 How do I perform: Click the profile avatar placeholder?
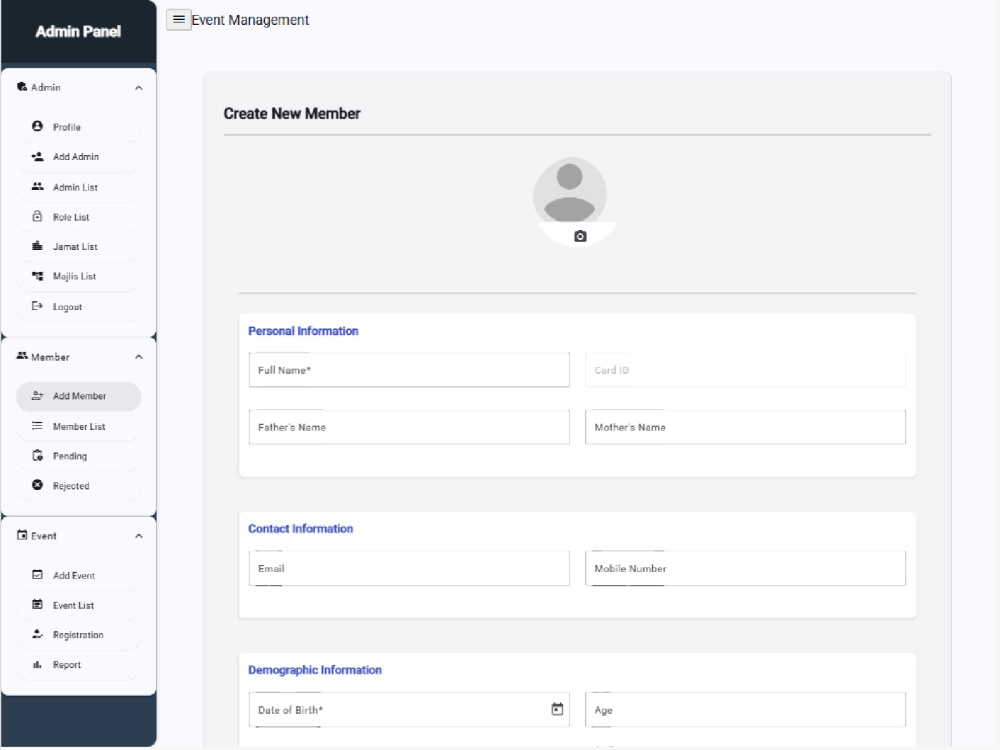pos(570,191)
